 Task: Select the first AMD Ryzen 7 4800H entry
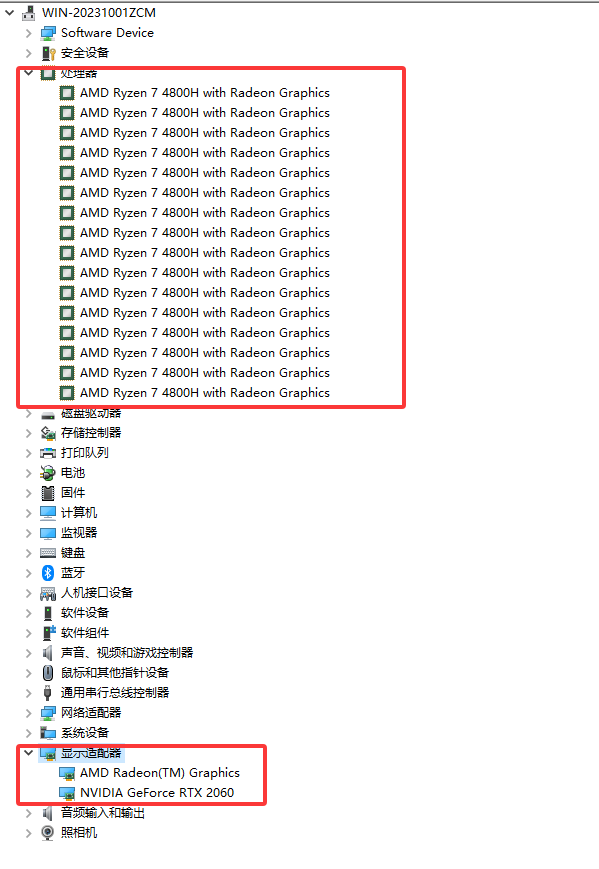point(204,93)
